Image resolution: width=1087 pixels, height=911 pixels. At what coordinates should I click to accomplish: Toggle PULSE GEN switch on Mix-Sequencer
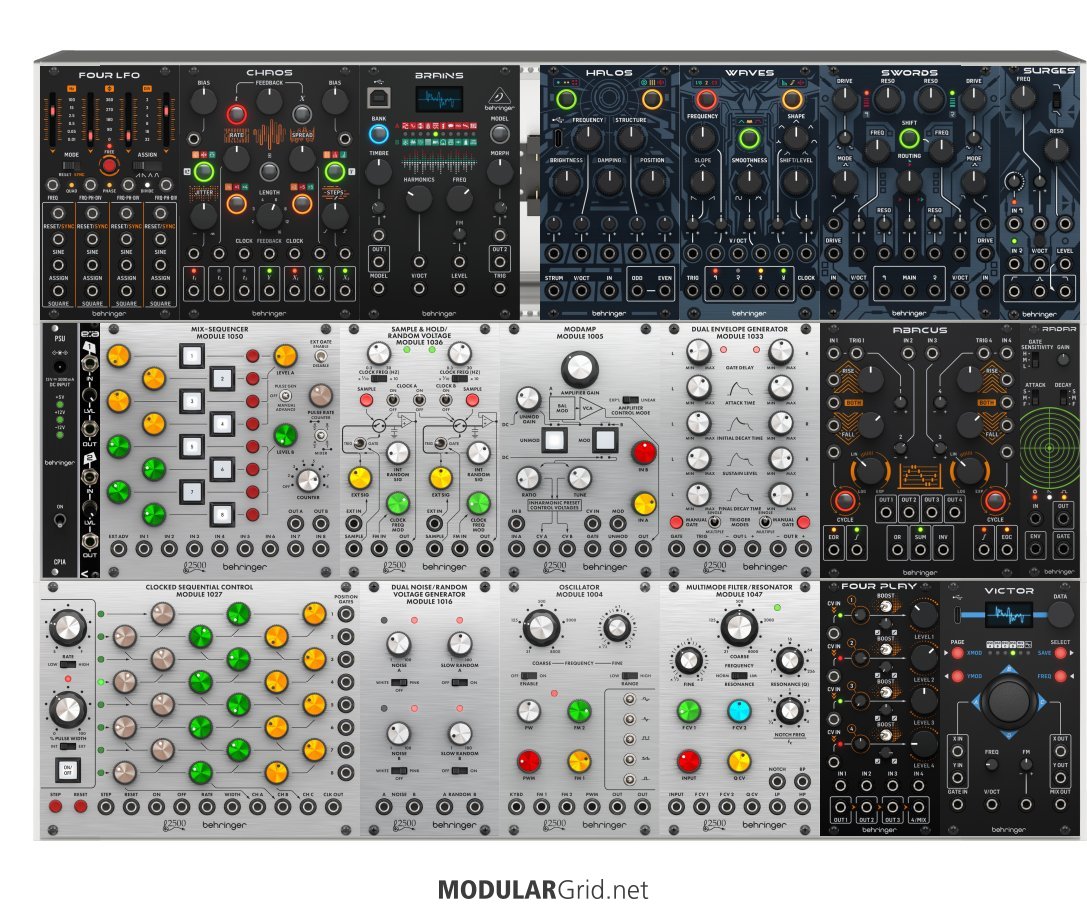284,396
